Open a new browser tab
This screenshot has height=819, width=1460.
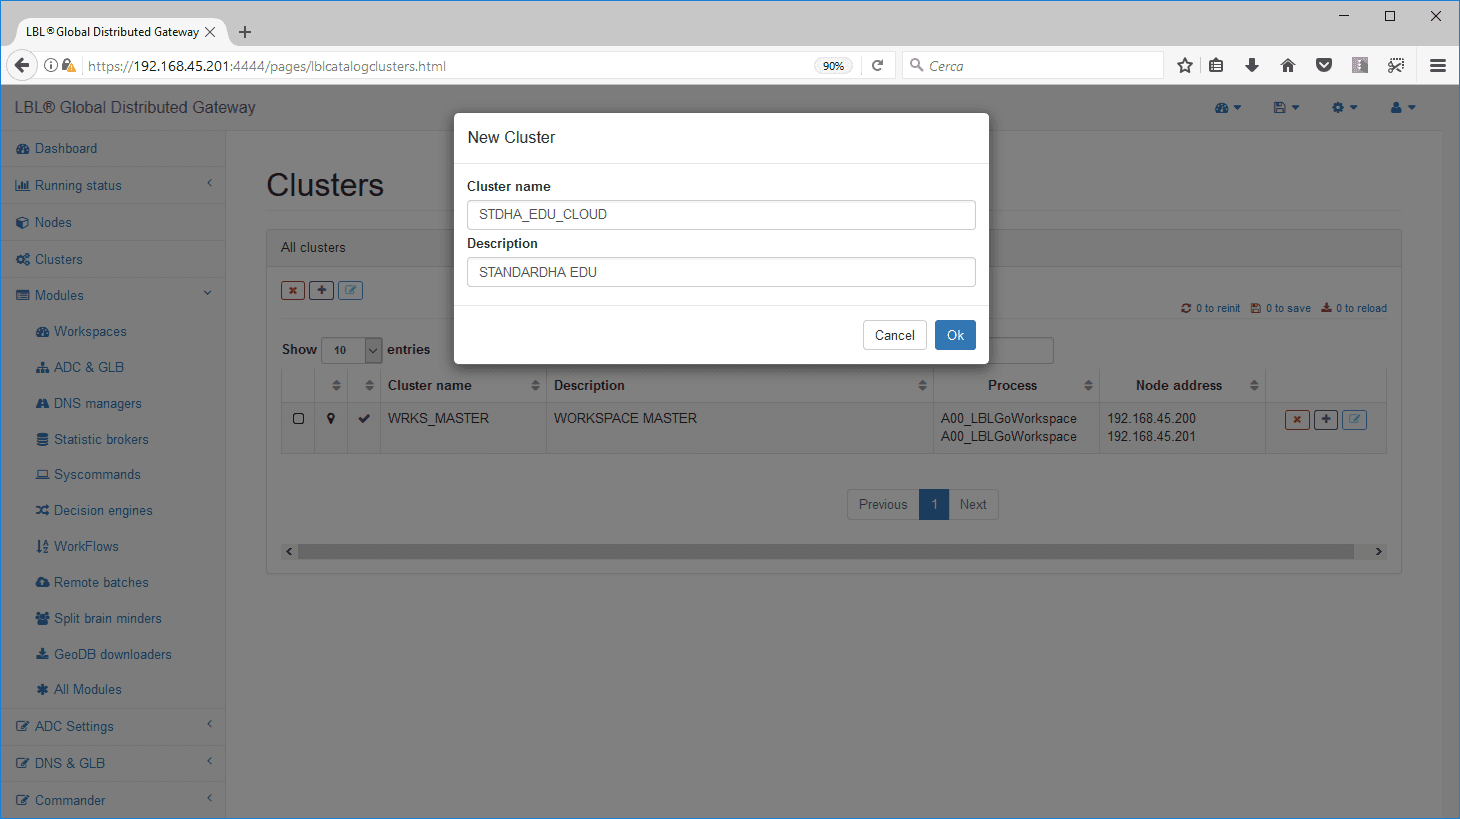tap(245, 32)
